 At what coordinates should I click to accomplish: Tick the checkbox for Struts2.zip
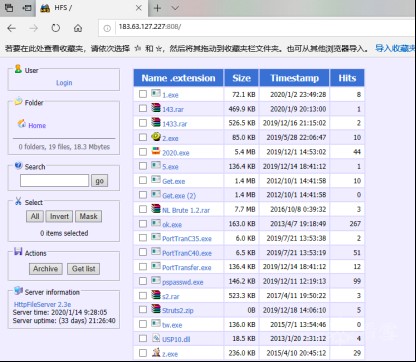coord(143,310)
